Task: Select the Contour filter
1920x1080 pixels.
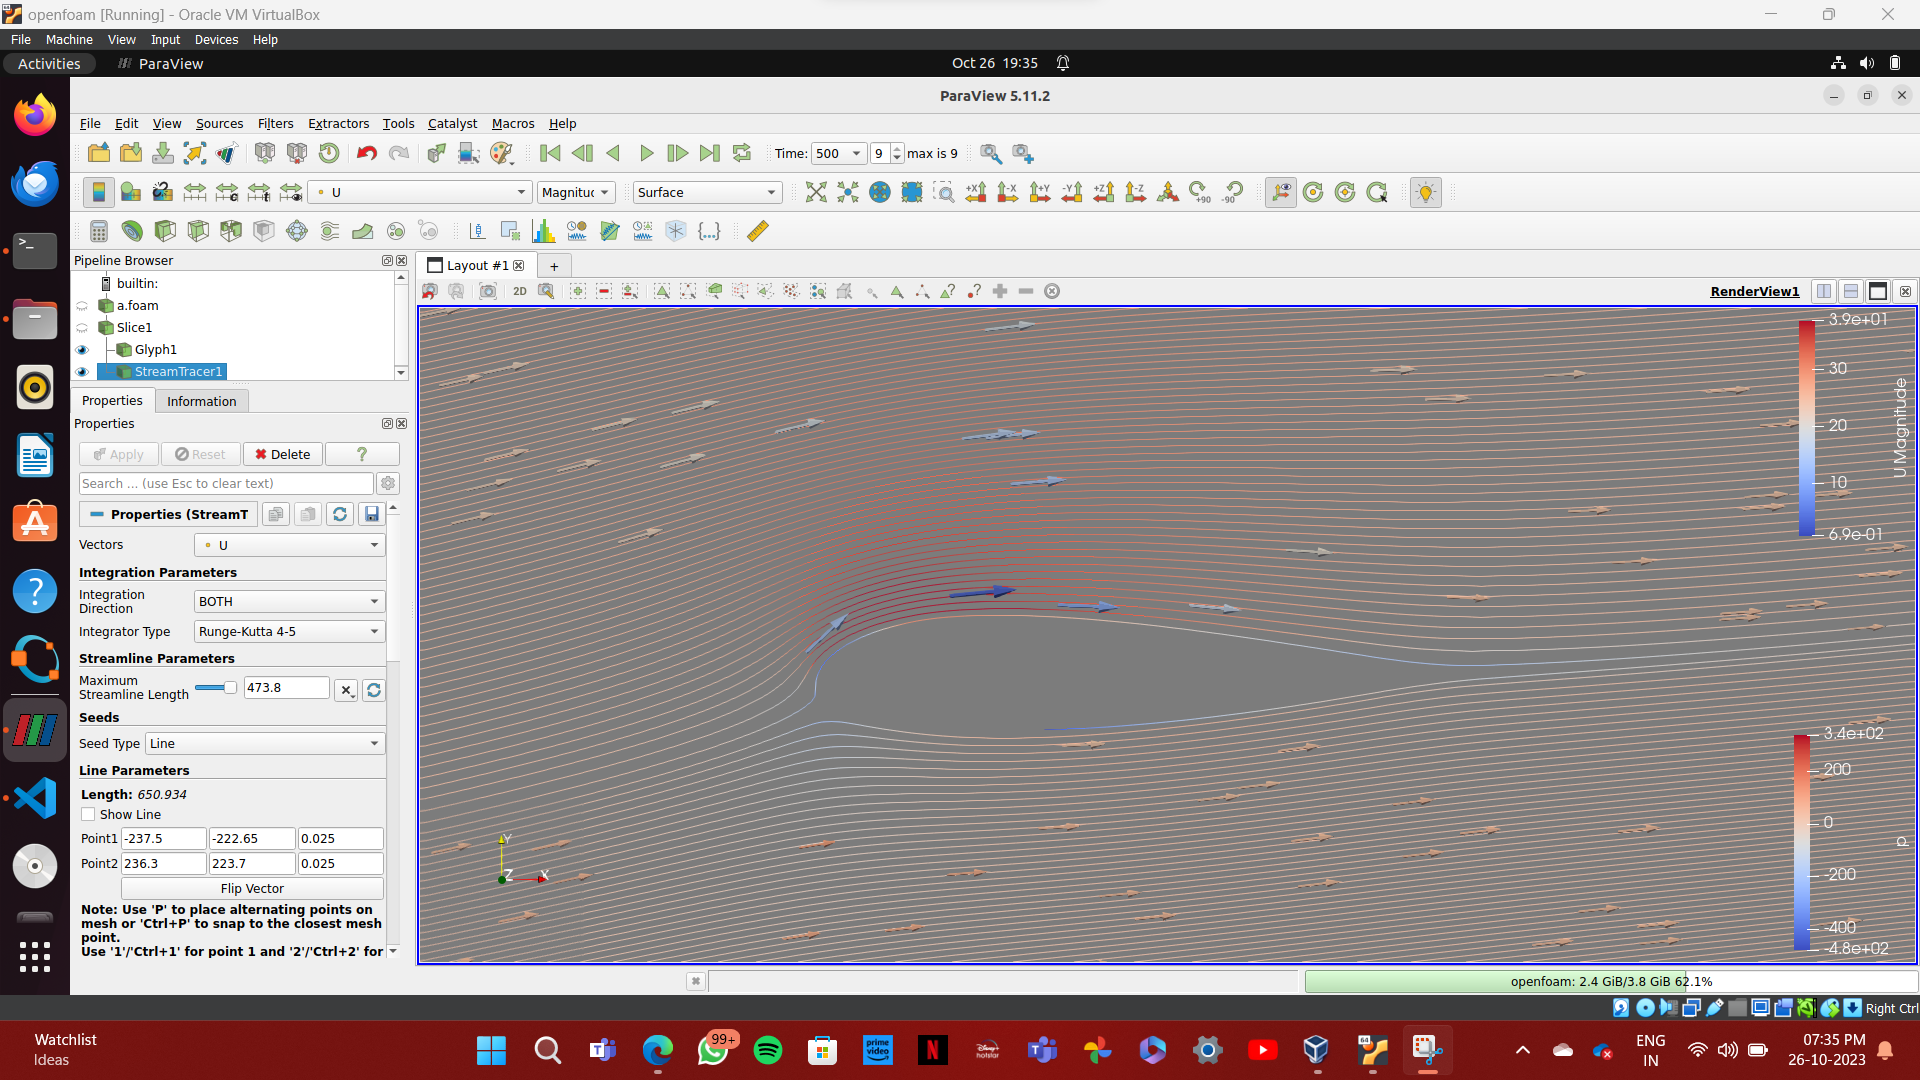Action: coord(132,231)
